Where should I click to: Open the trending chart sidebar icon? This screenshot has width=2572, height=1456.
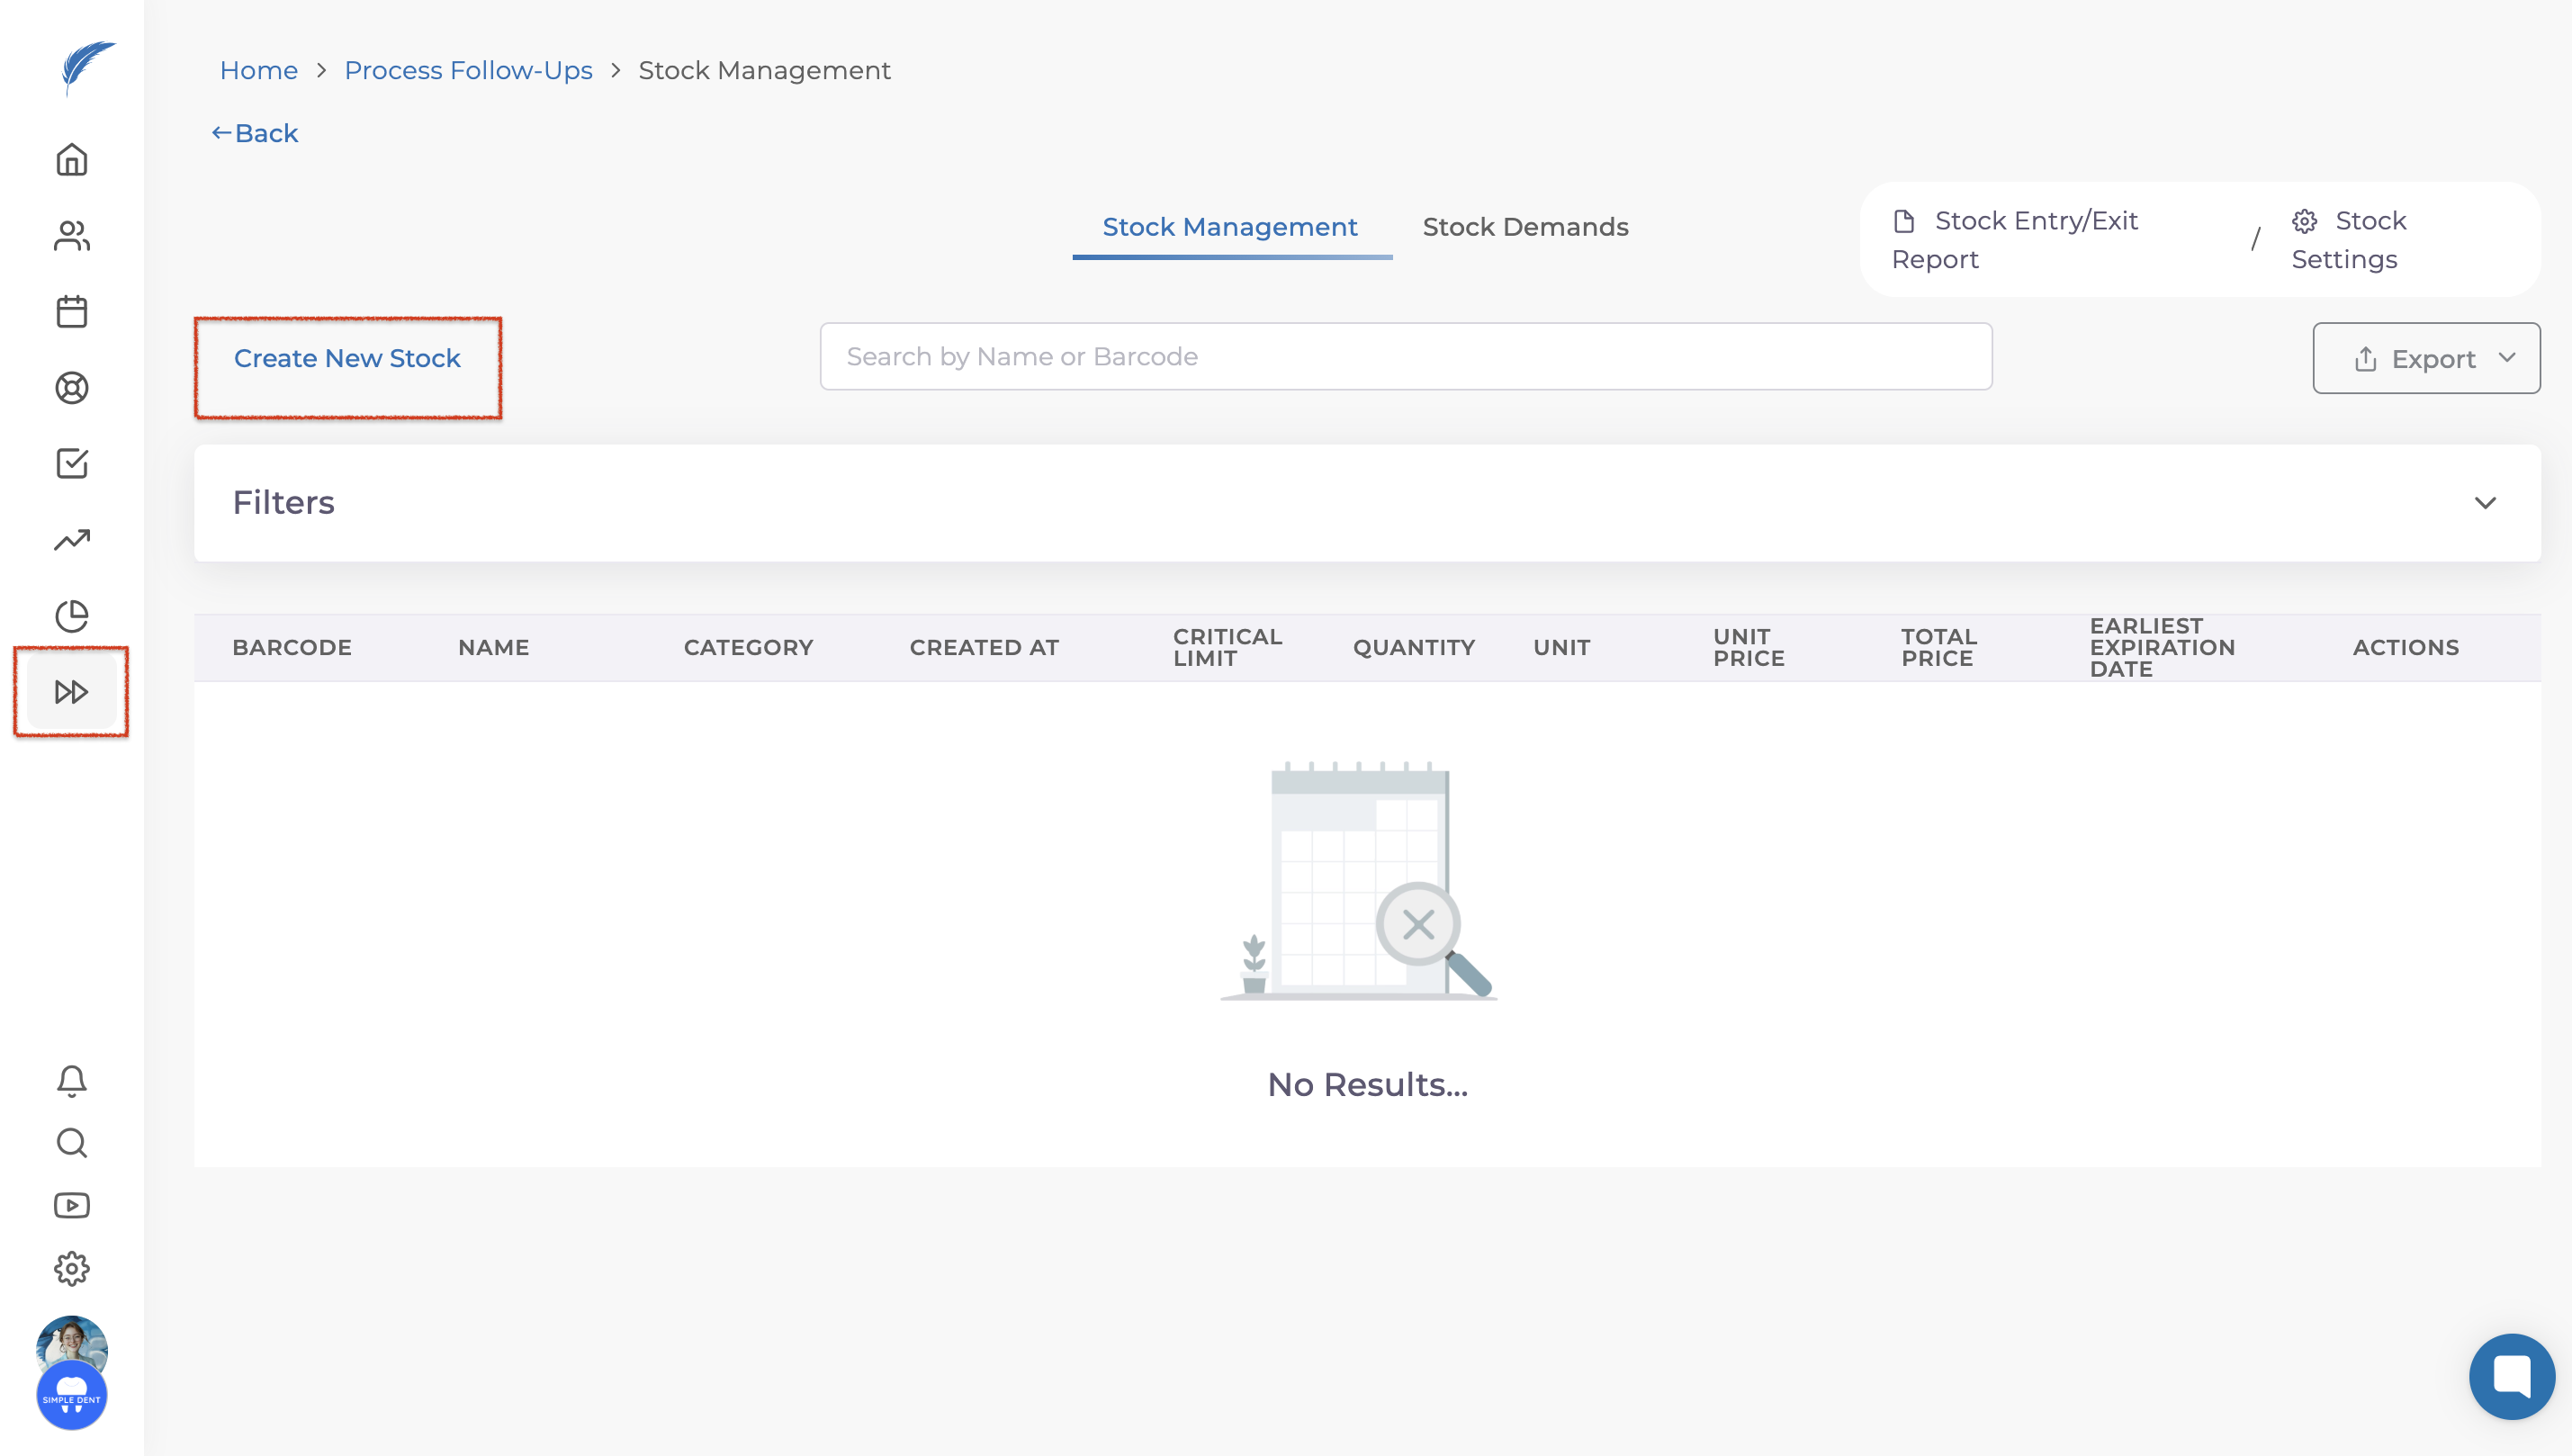[71, 540]
